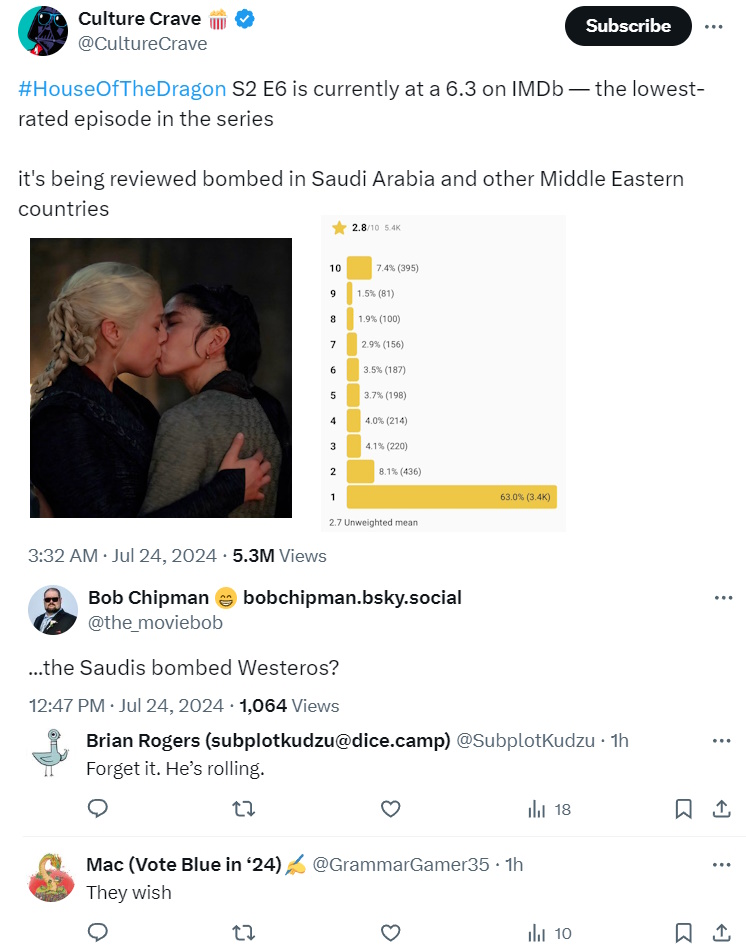View analytics for Brian Rogers' reply
Screen dimensions: 746x951
click(x=549, y=809)
